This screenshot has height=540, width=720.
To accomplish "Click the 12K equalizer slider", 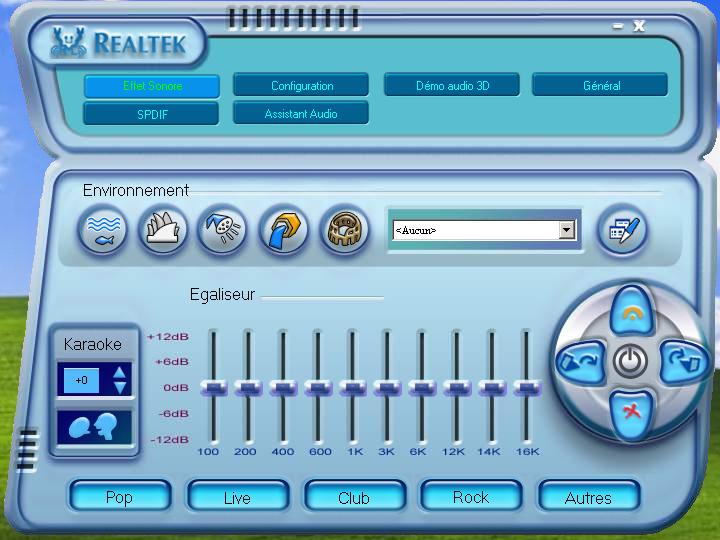I will click(456, 388).
